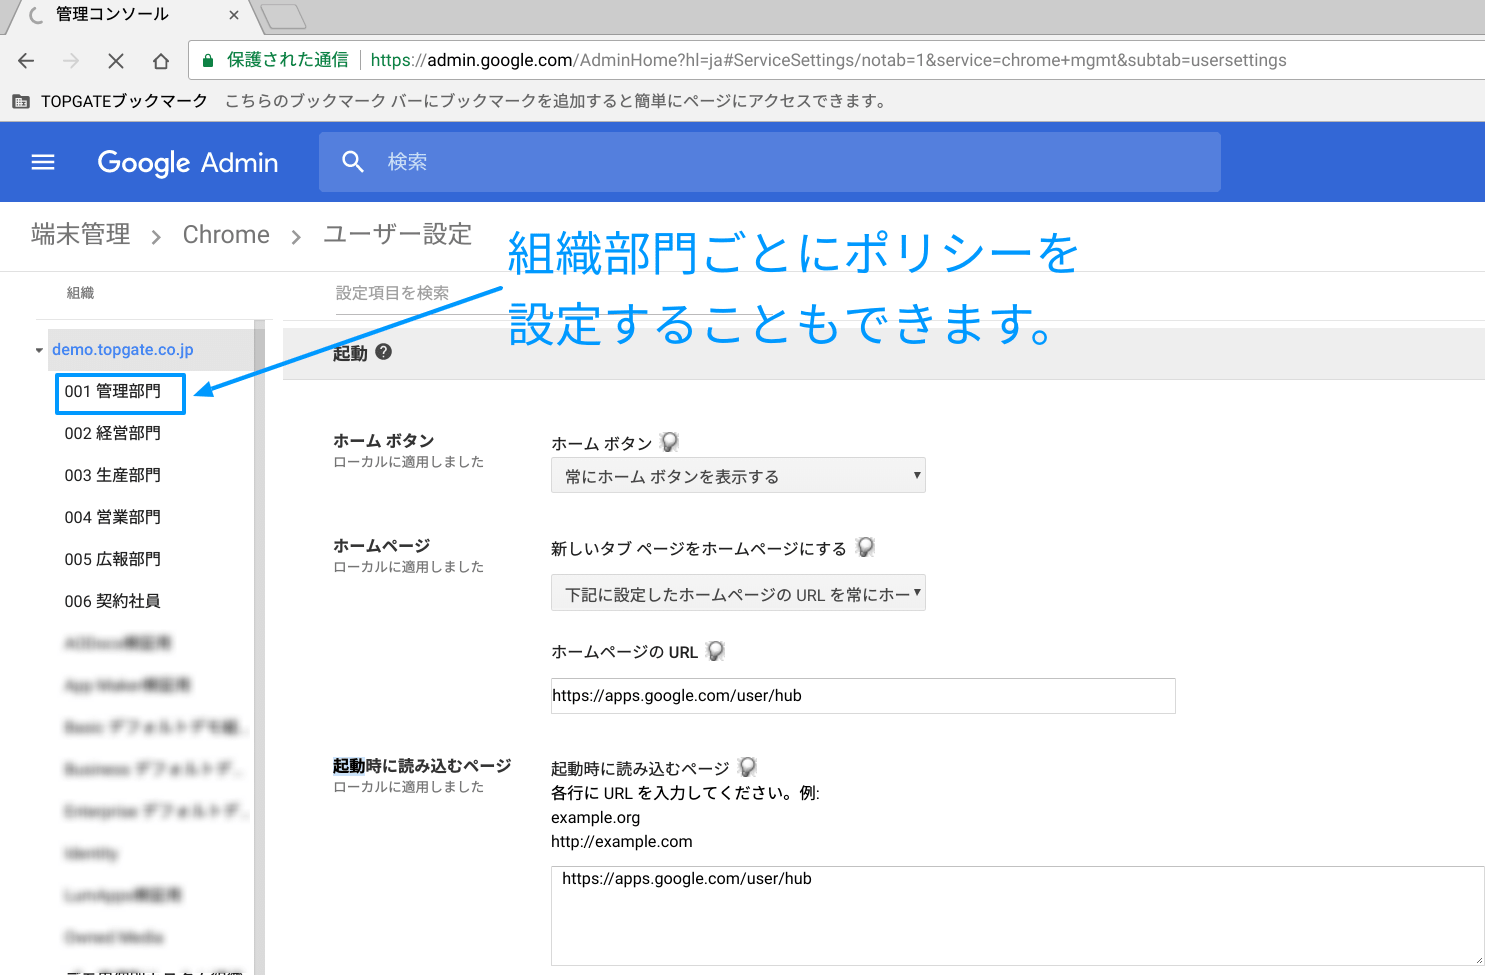Viewport: 1485px width, 975px height.
Task: Click lightbulb beside 新しいタブ ページをホームページにする
Action: (866, 547)
